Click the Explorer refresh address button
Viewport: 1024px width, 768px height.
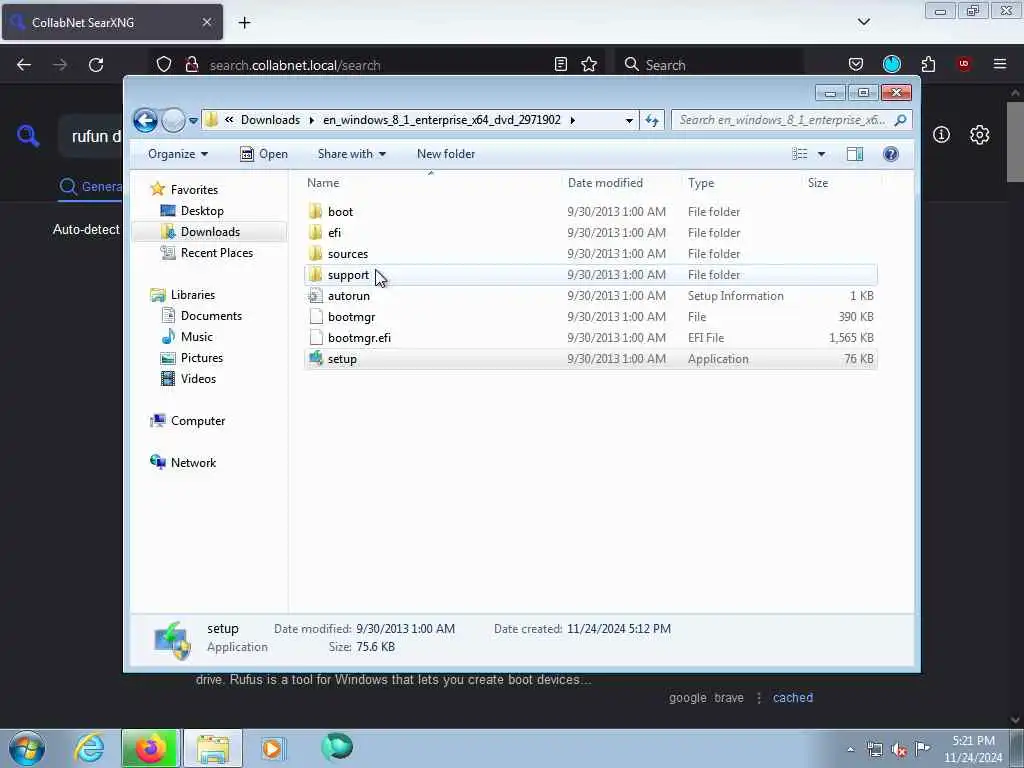point(652,120)
